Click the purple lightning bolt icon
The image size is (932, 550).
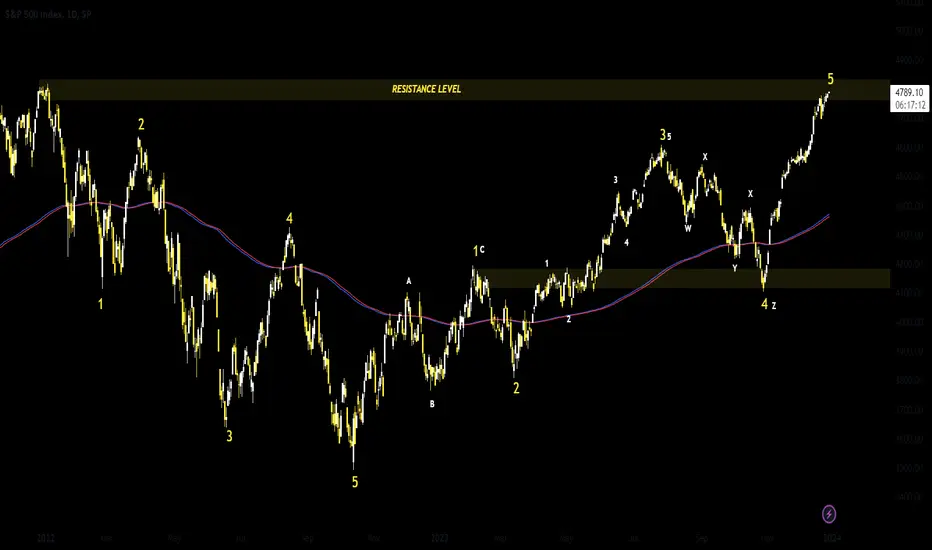point(829,514)
